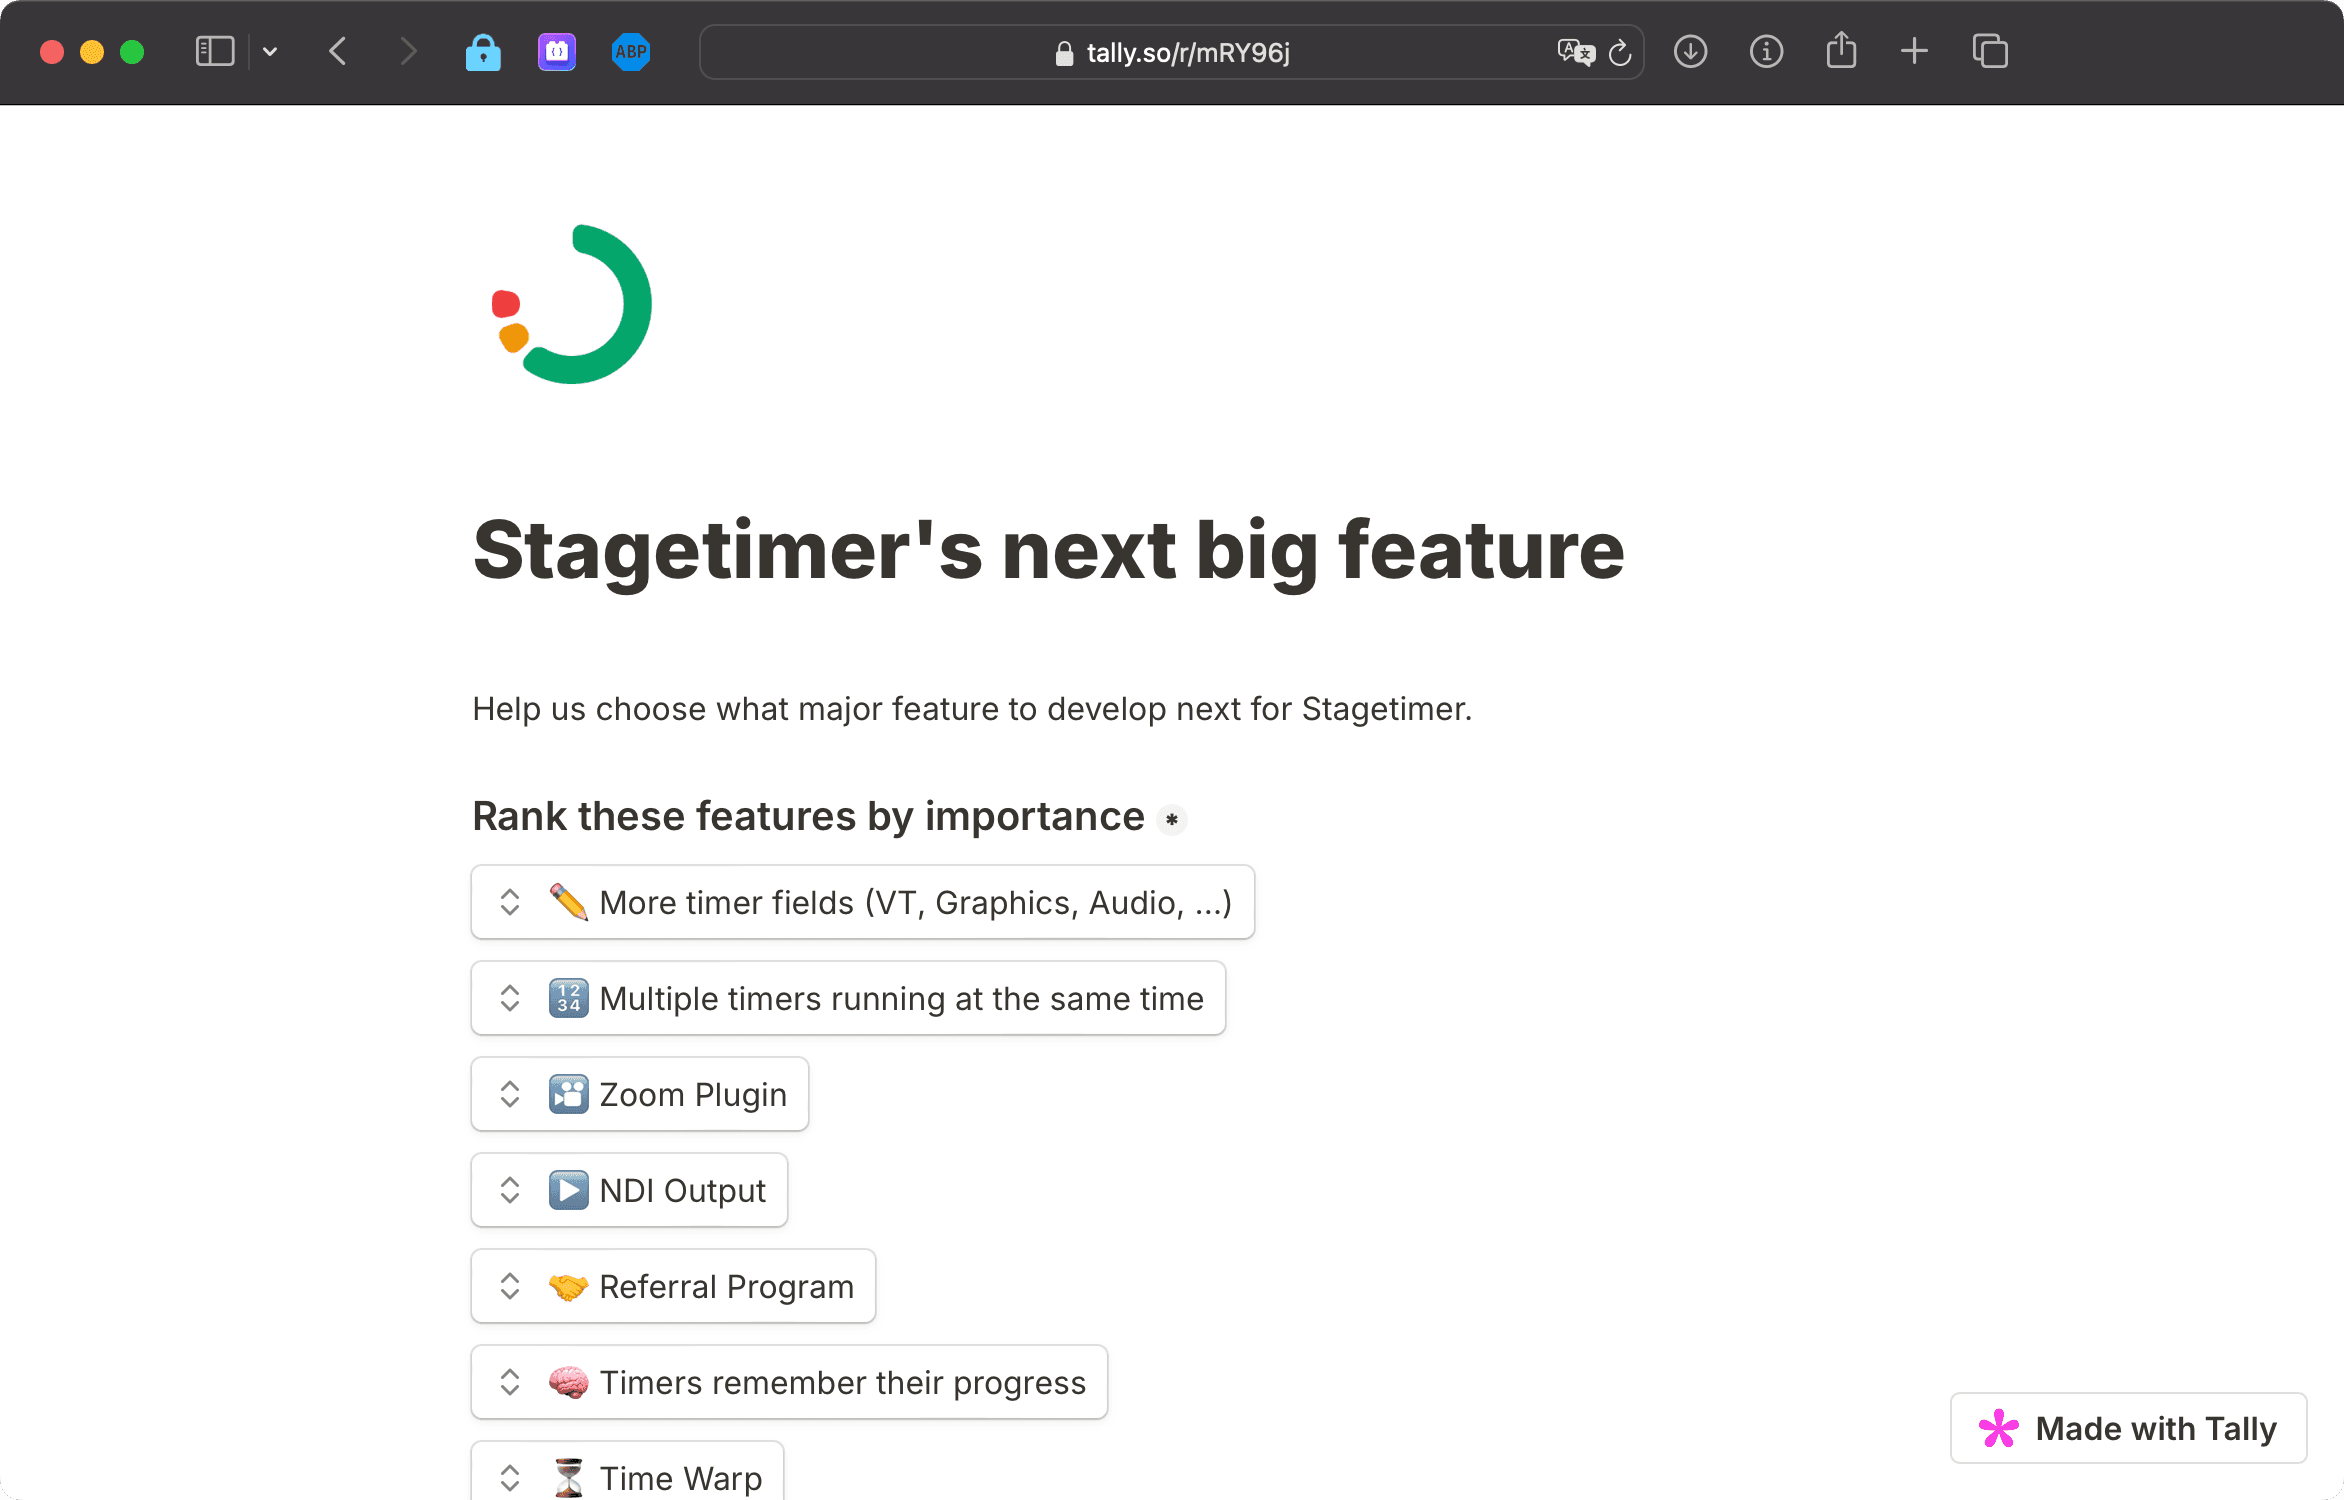The image size is (2344, 1500).
Task: Close the Safari window with red button
Action: (52, 52)
